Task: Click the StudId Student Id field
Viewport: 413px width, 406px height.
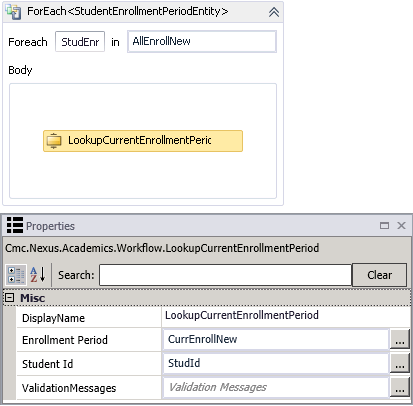Action: point(276,363)
